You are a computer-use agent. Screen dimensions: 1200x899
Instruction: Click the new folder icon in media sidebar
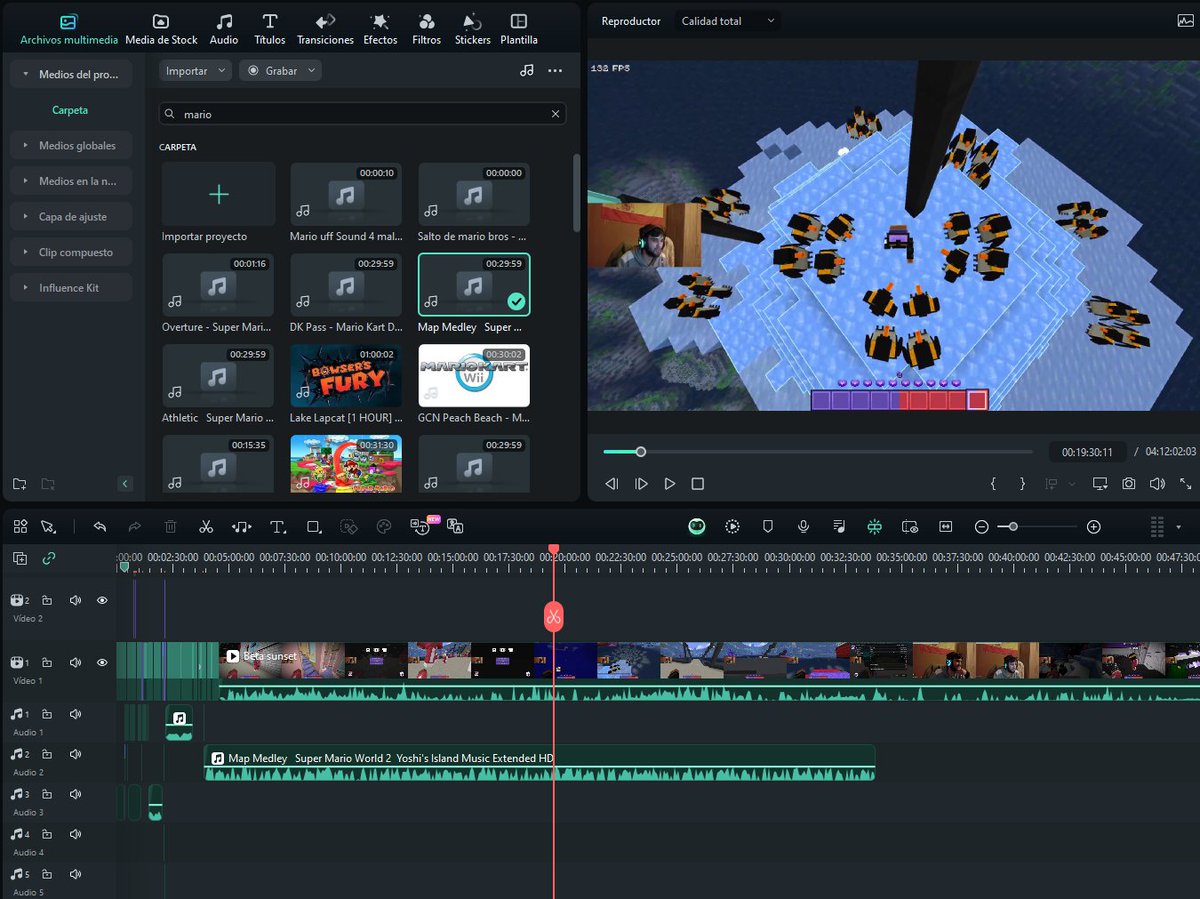[20, 484]
